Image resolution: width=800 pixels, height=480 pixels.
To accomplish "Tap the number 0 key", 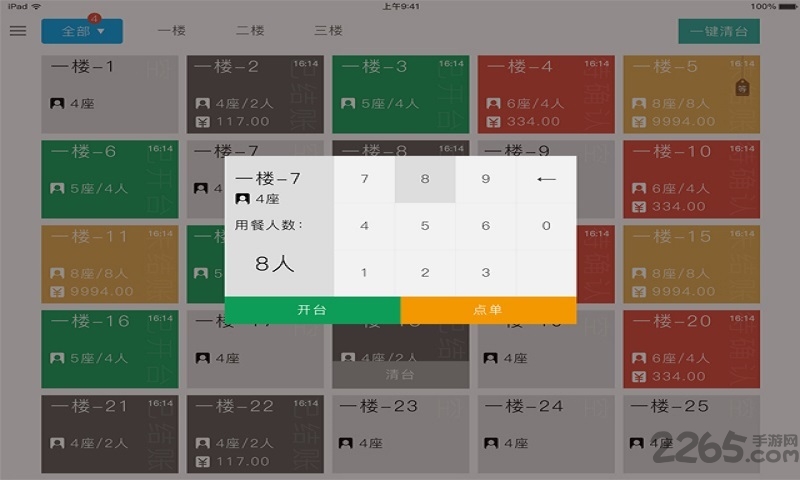I will [546, 226].
